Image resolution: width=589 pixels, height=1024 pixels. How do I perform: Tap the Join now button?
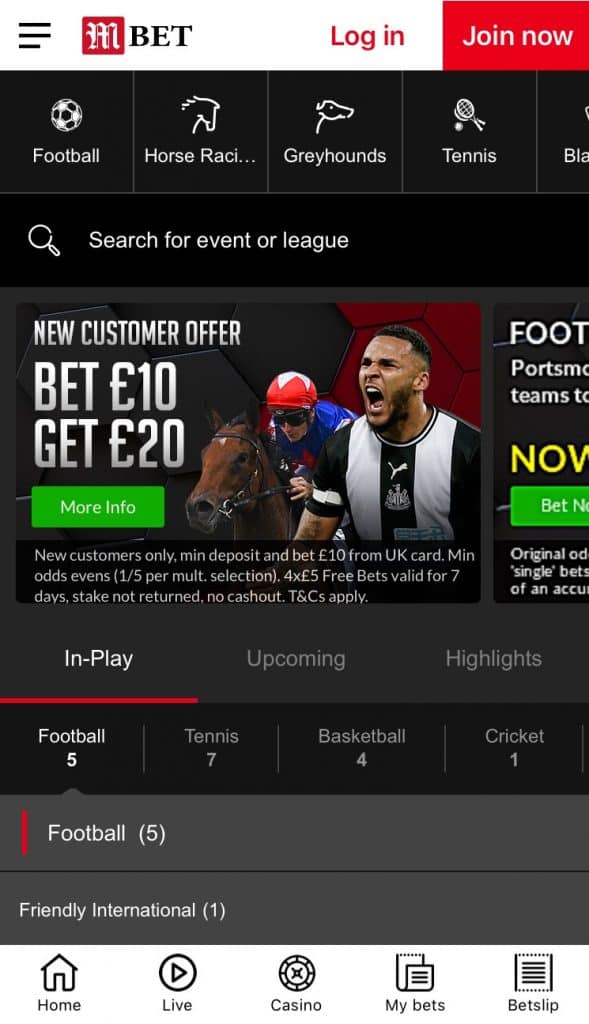(x=516, y=35)
